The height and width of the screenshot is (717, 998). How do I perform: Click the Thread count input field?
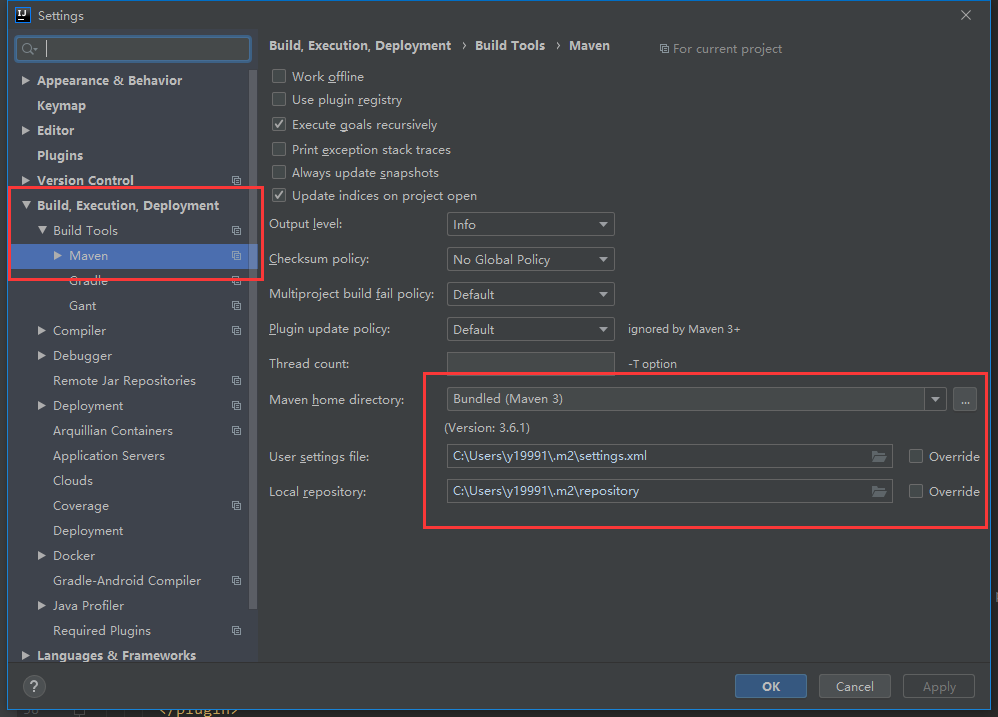[x=531, y=364]
